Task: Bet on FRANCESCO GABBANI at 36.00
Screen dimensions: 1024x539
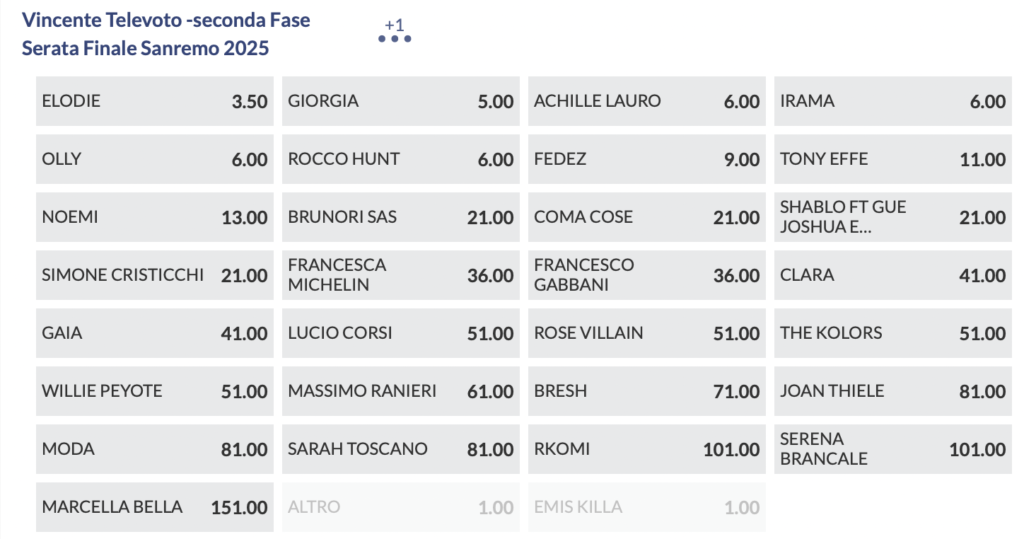Action: pos(646,275)
